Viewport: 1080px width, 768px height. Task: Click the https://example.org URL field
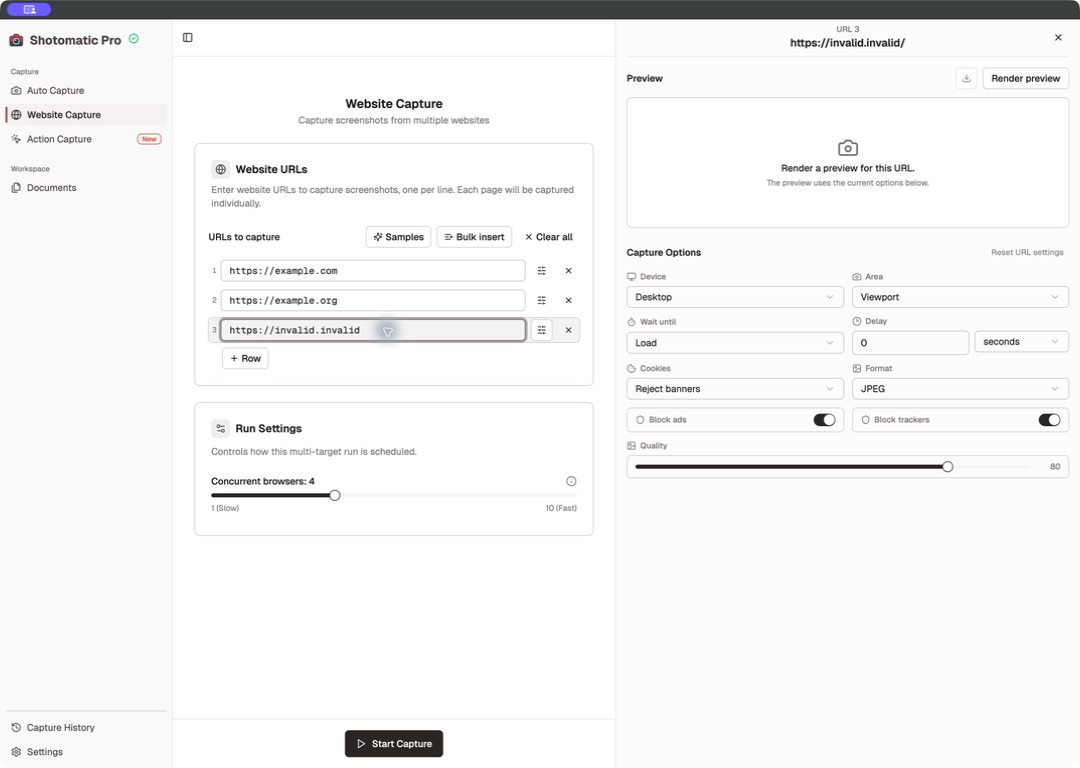[x=373, y=300]
